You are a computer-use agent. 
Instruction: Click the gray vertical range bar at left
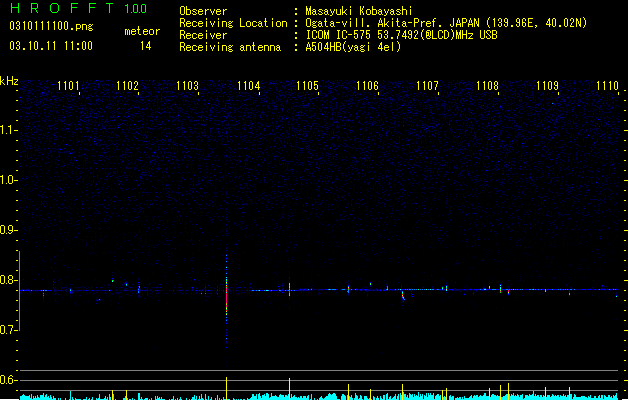click(x=19, y=291)
